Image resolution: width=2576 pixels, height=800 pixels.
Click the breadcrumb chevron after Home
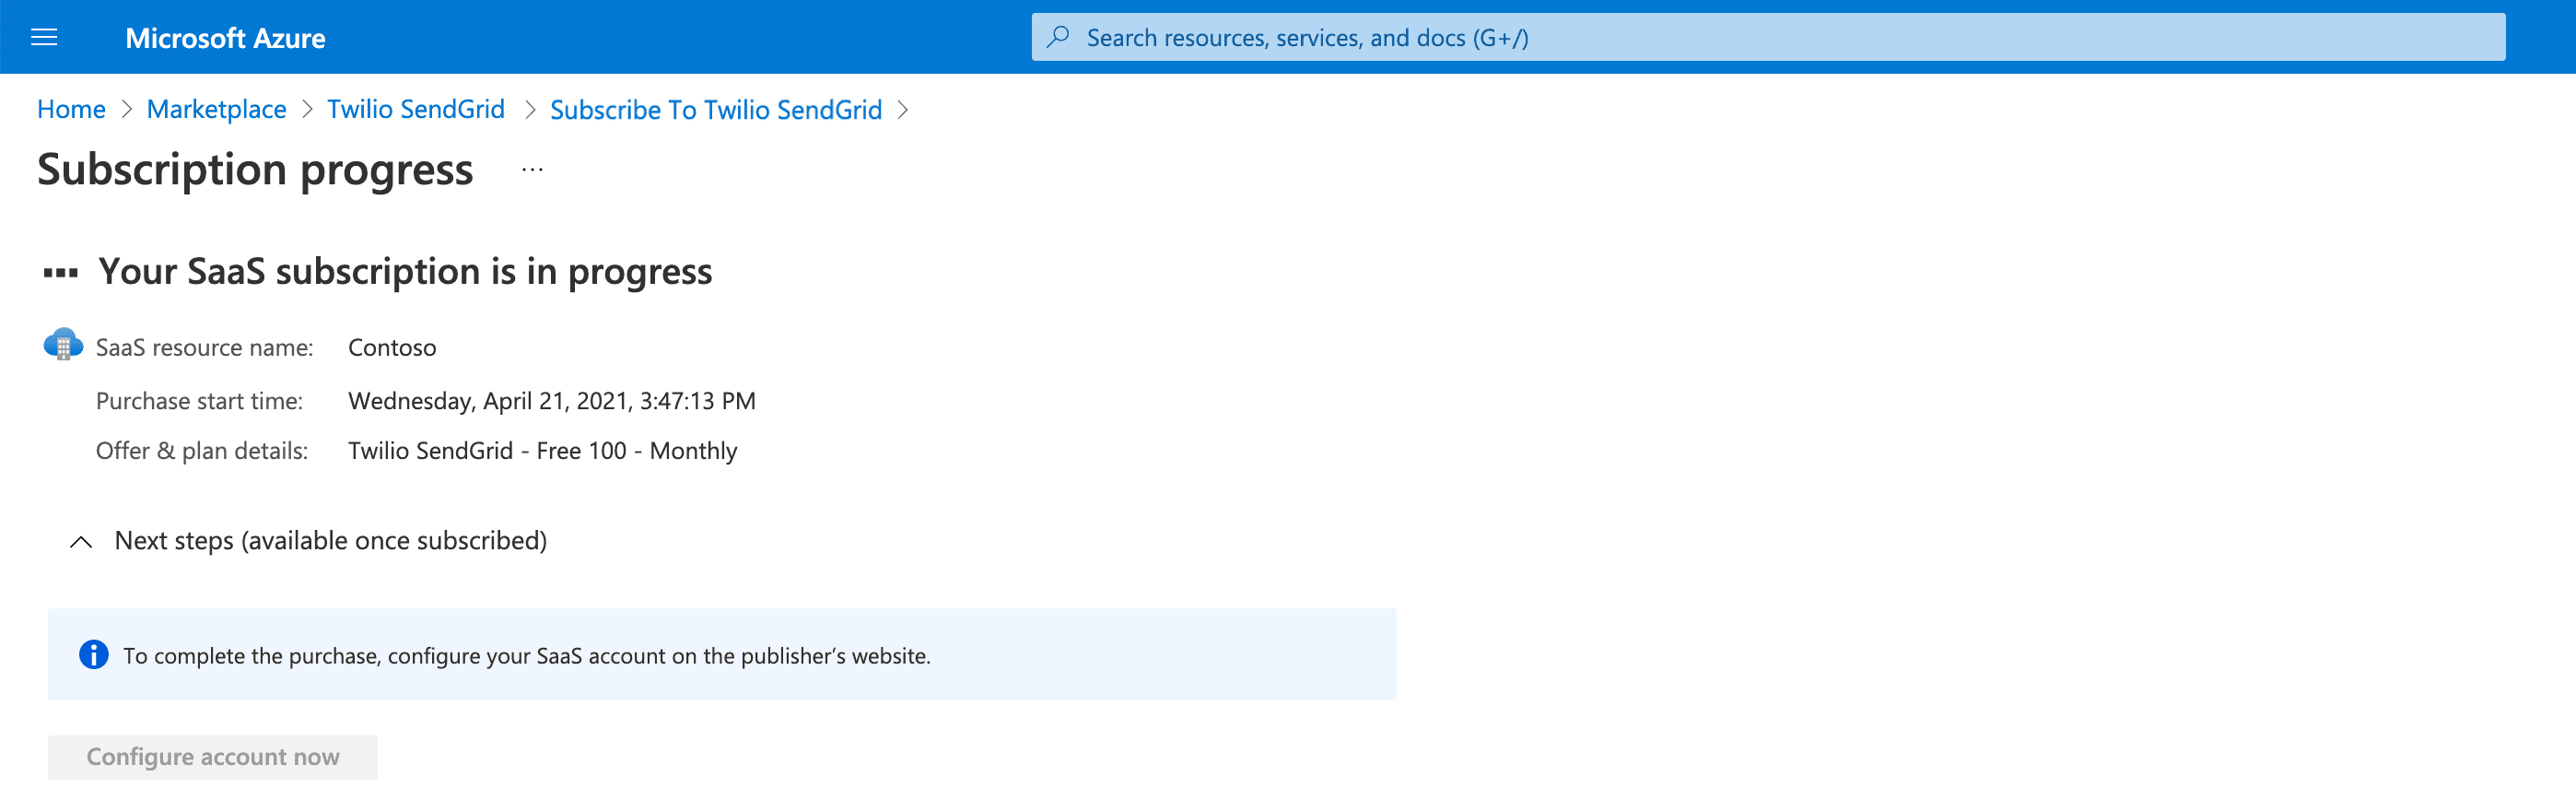pyautogui.click(x=127, y=110)
